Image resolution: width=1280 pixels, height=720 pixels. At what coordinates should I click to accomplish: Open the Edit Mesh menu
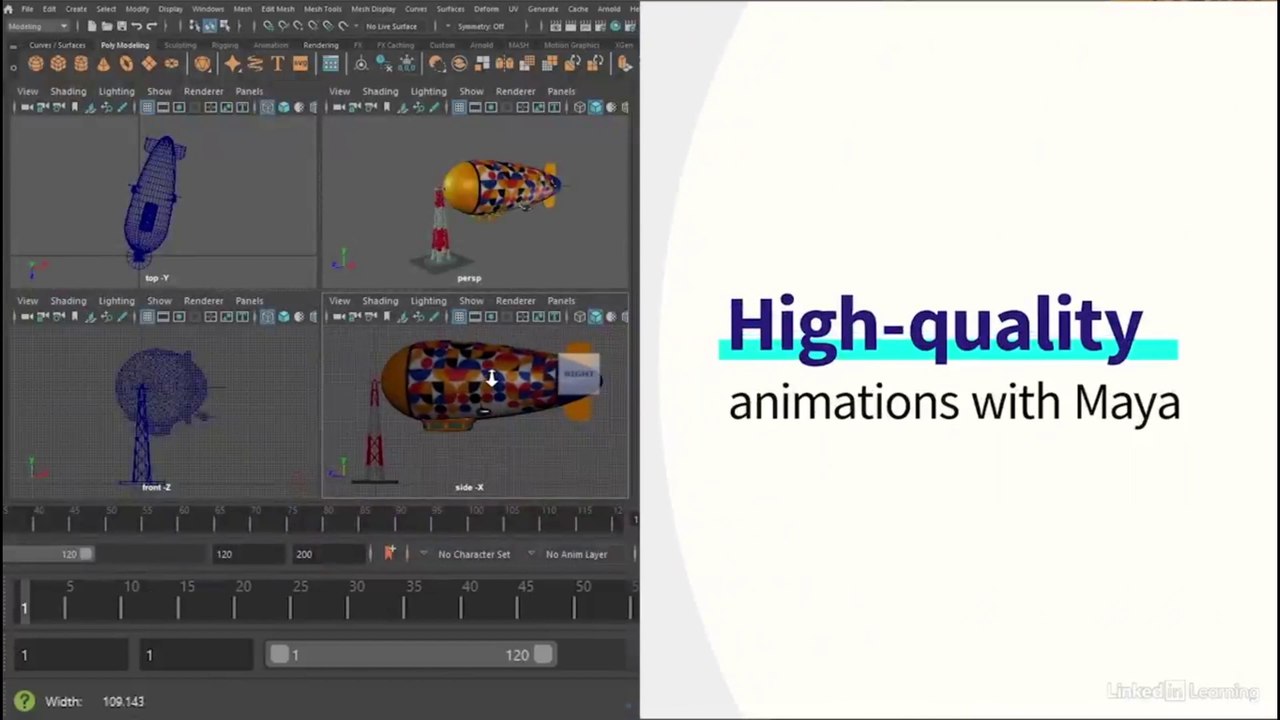click(x=278, y=9)
